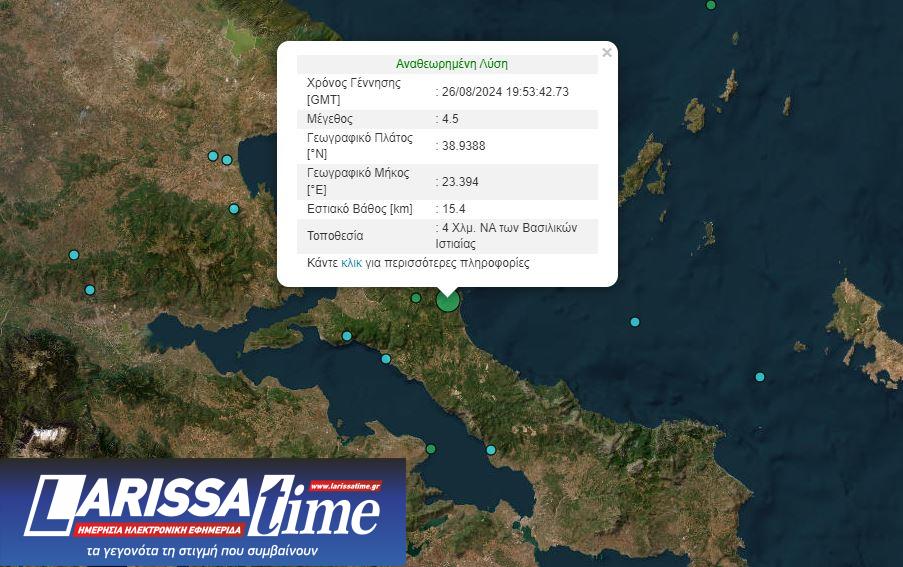903x567 pixels.
Task: Close the earthquake info popup
Action: tap(606, 53)
